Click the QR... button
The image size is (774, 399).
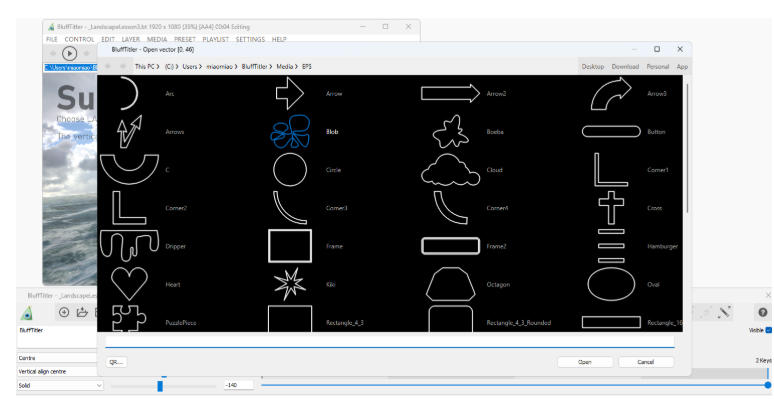pos(116,362)
